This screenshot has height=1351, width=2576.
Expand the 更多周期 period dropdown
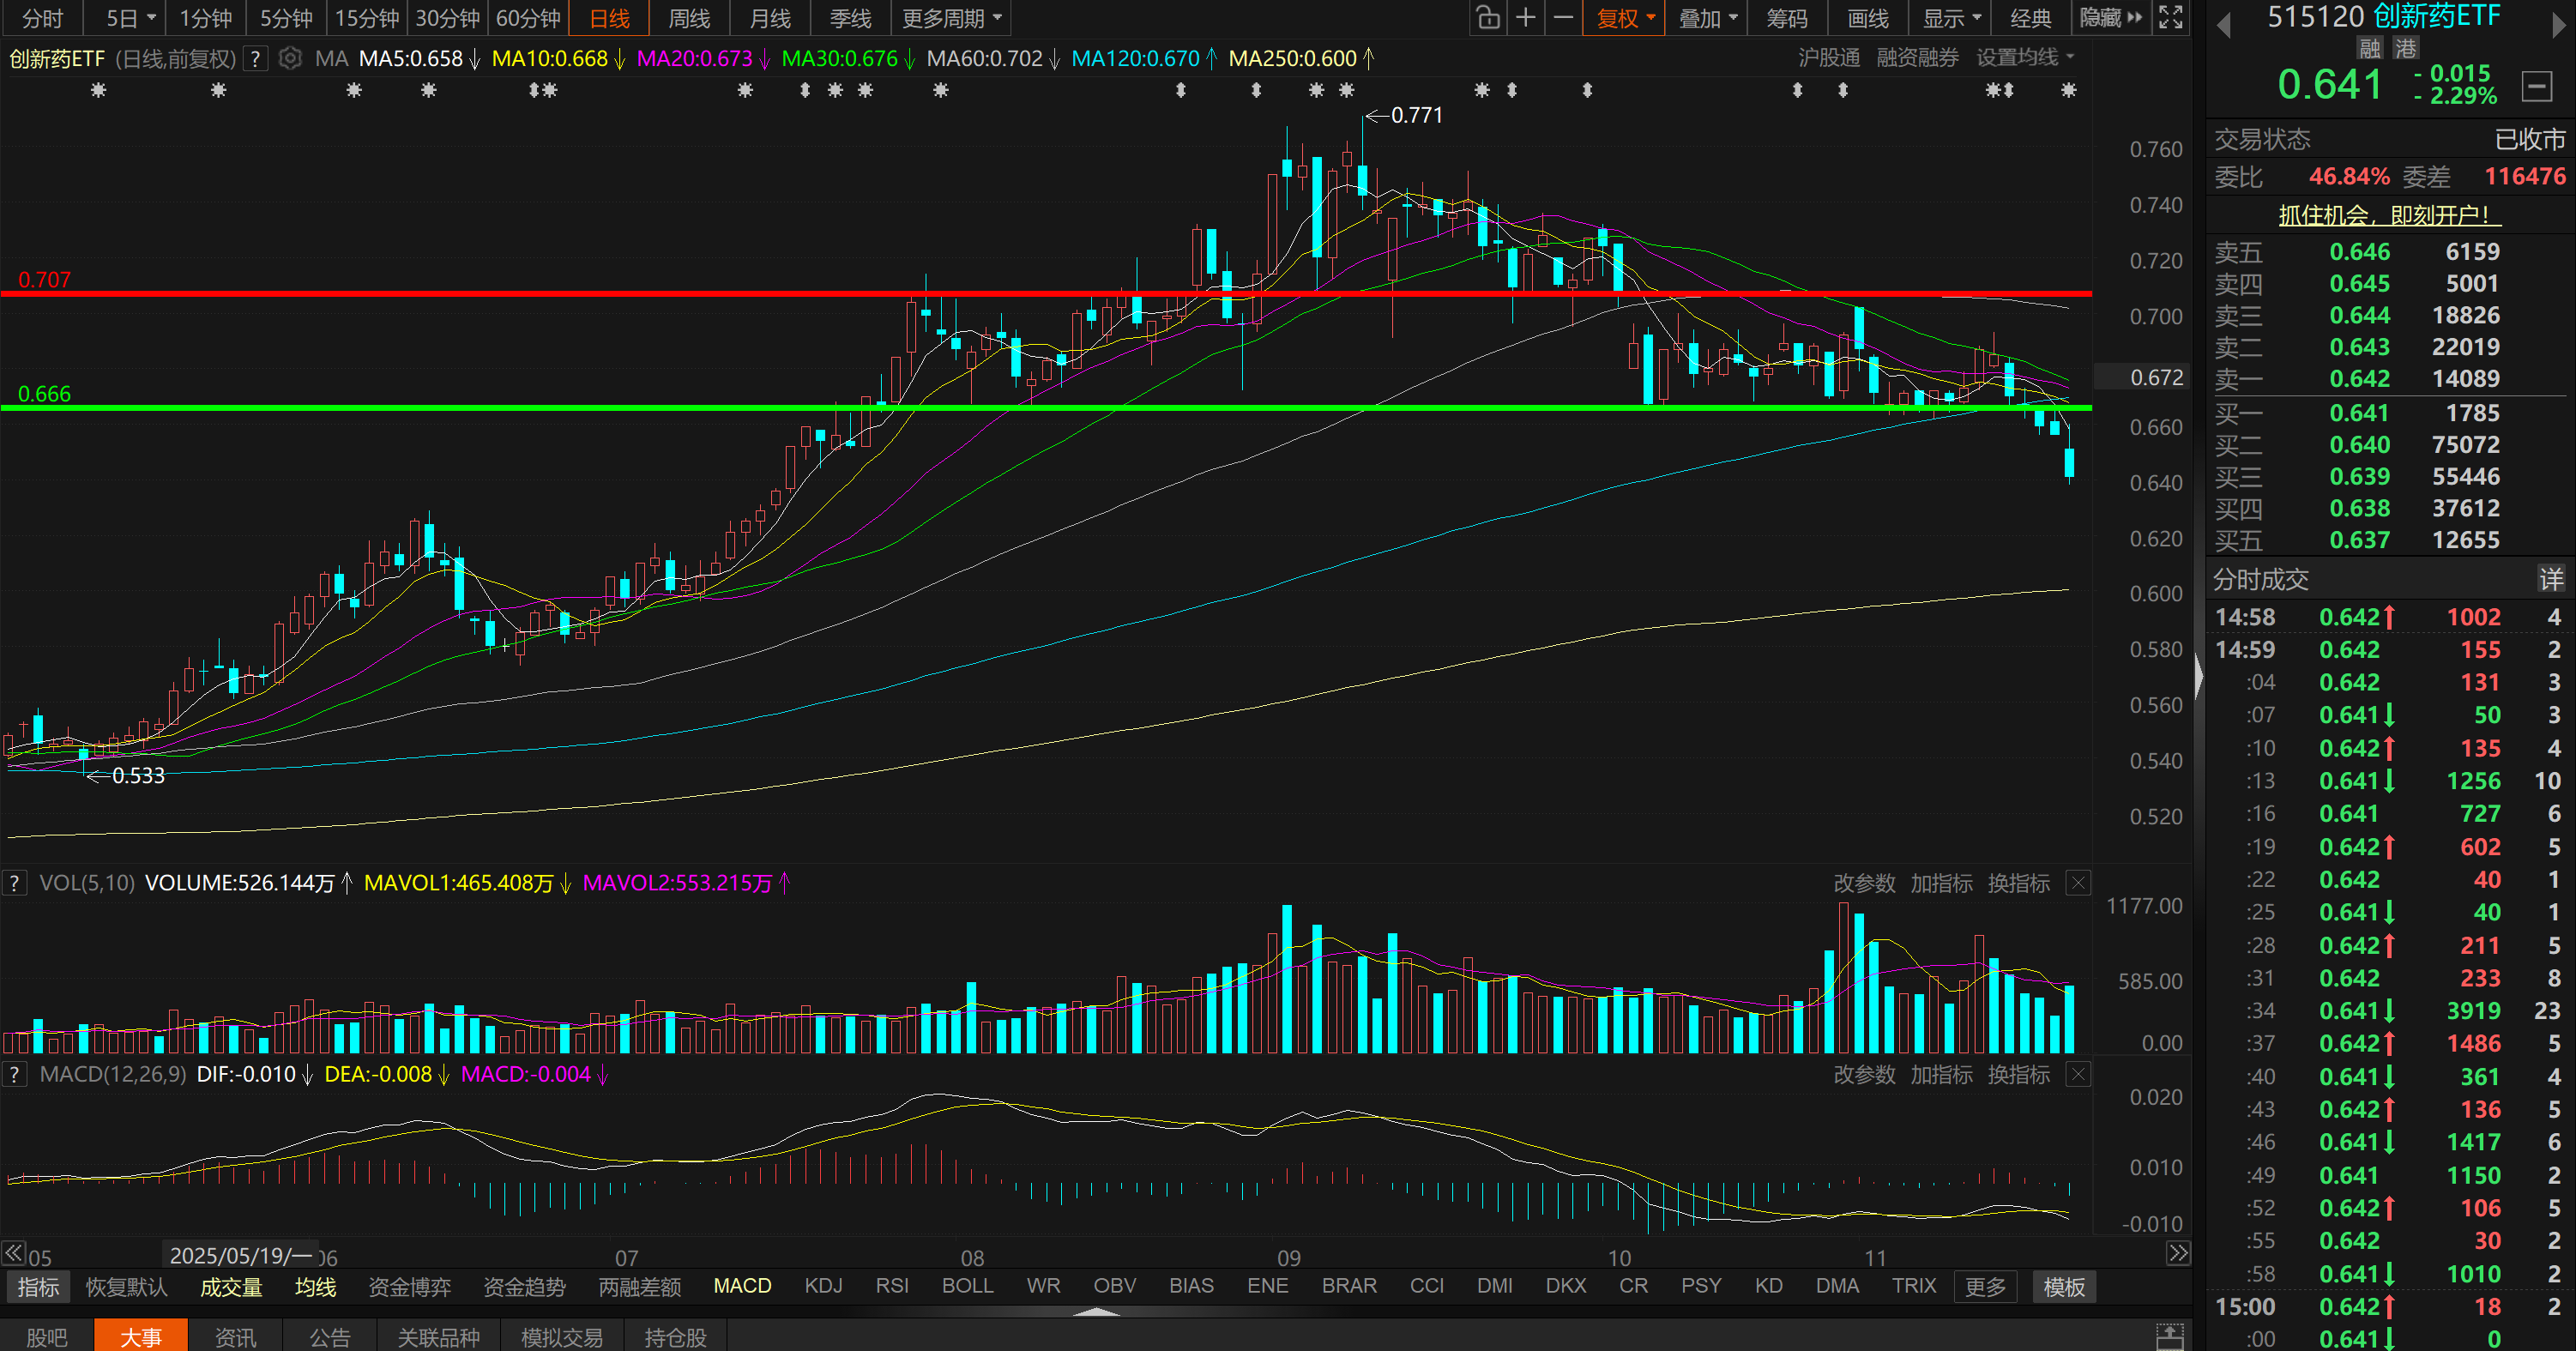pos(951,18)
